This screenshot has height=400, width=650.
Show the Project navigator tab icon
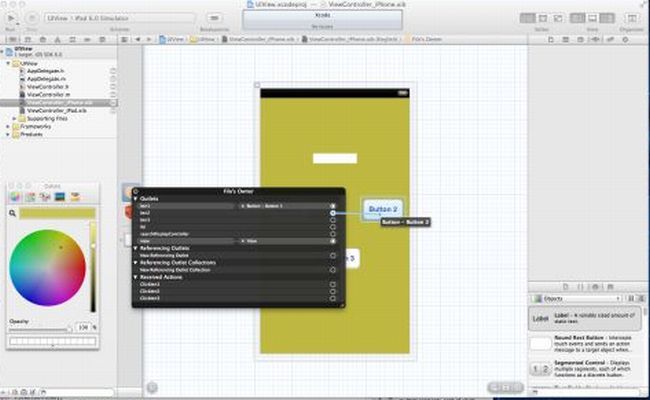coord(12,40)
